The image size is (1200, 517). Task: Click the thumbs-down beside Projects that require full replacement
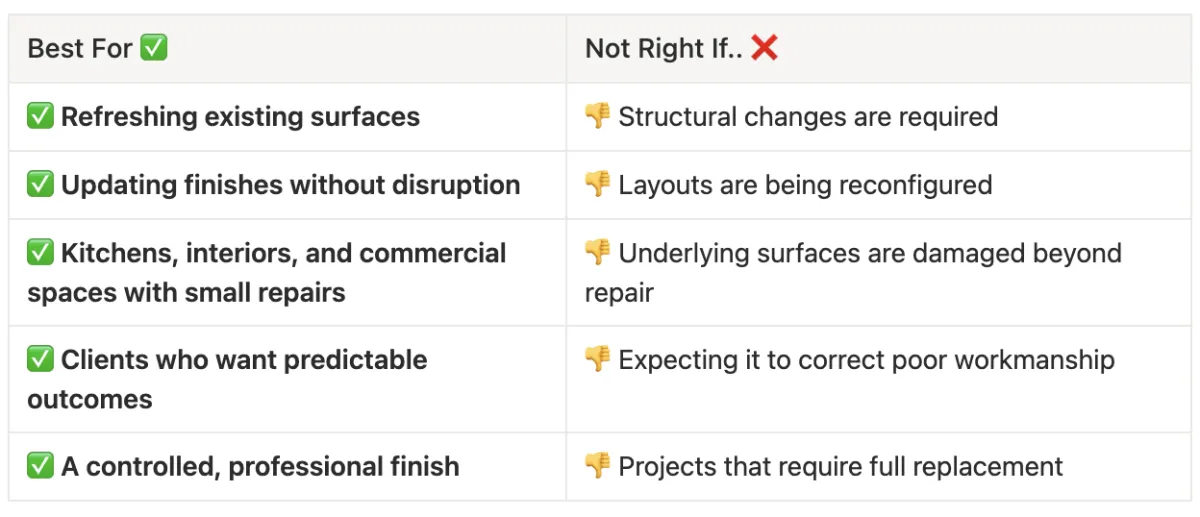(x=598, y=466)
